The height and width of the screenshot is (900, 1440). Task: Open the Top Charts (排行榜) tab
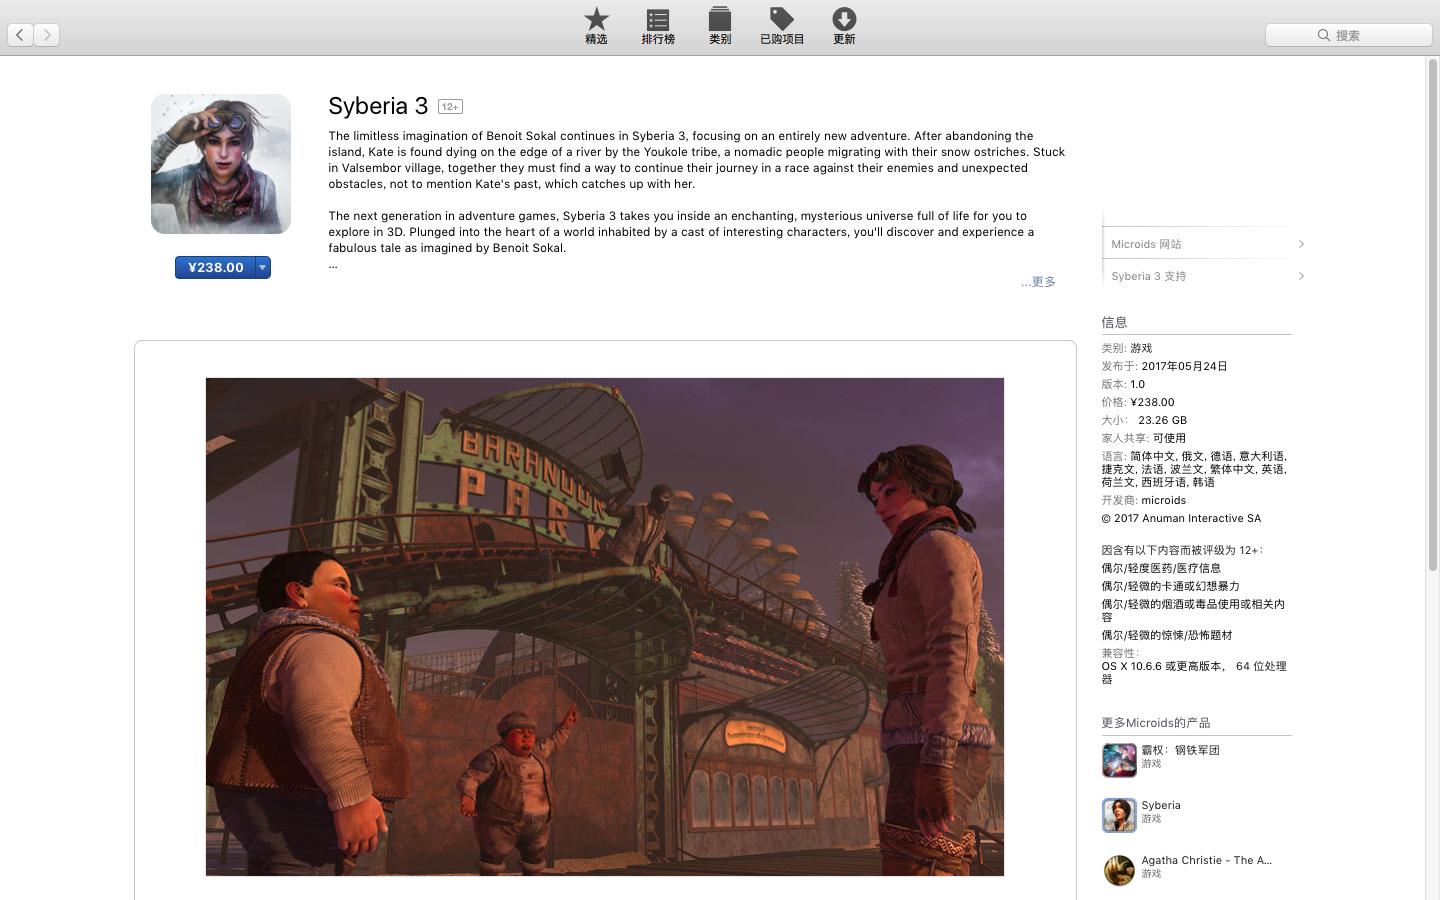(x=658, y=26)
